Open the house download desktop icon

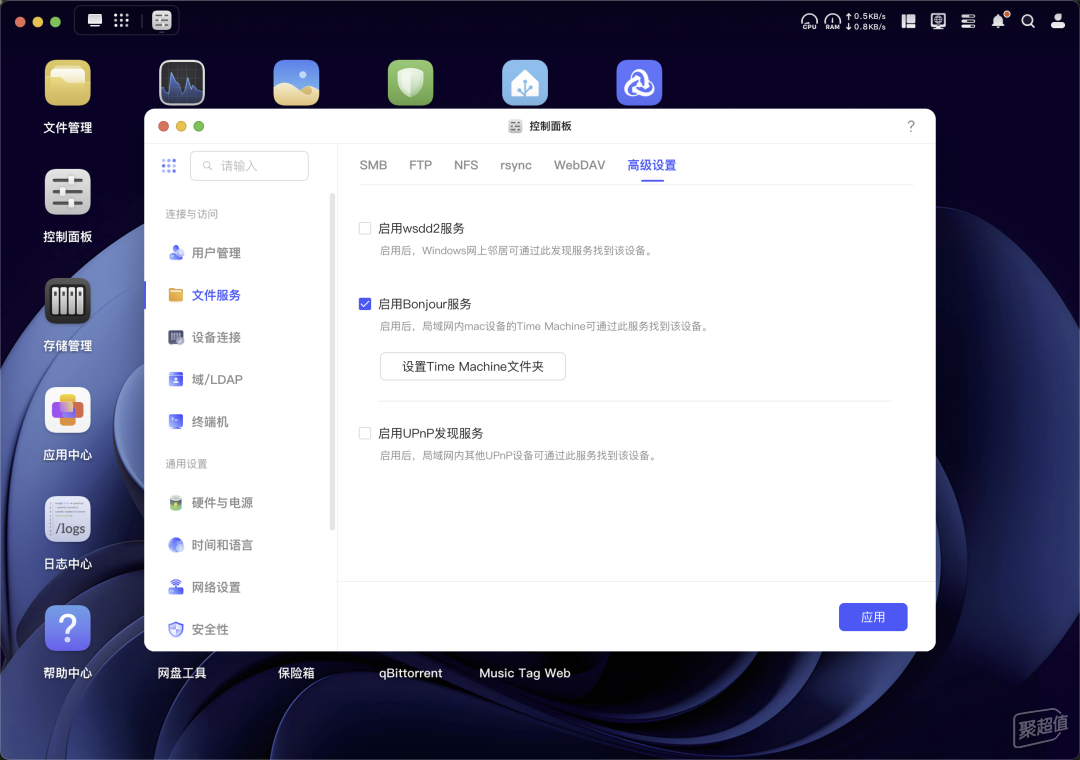pyautogui.click(x=525, y=83)
